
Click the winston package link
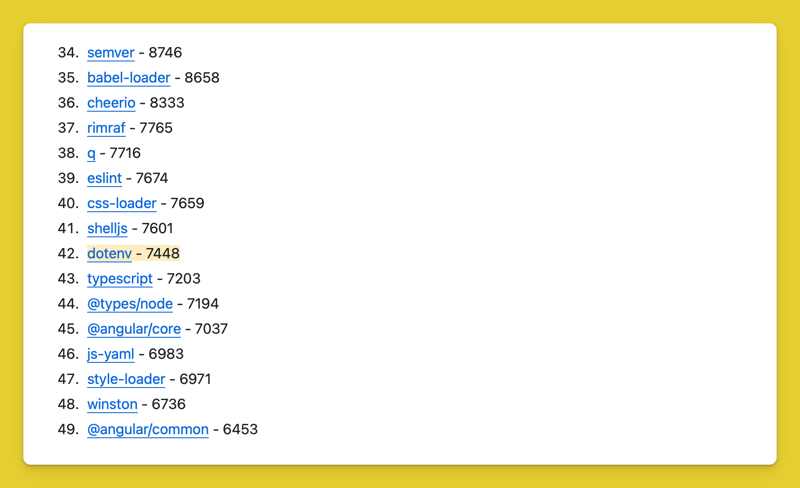pos(112,404)
